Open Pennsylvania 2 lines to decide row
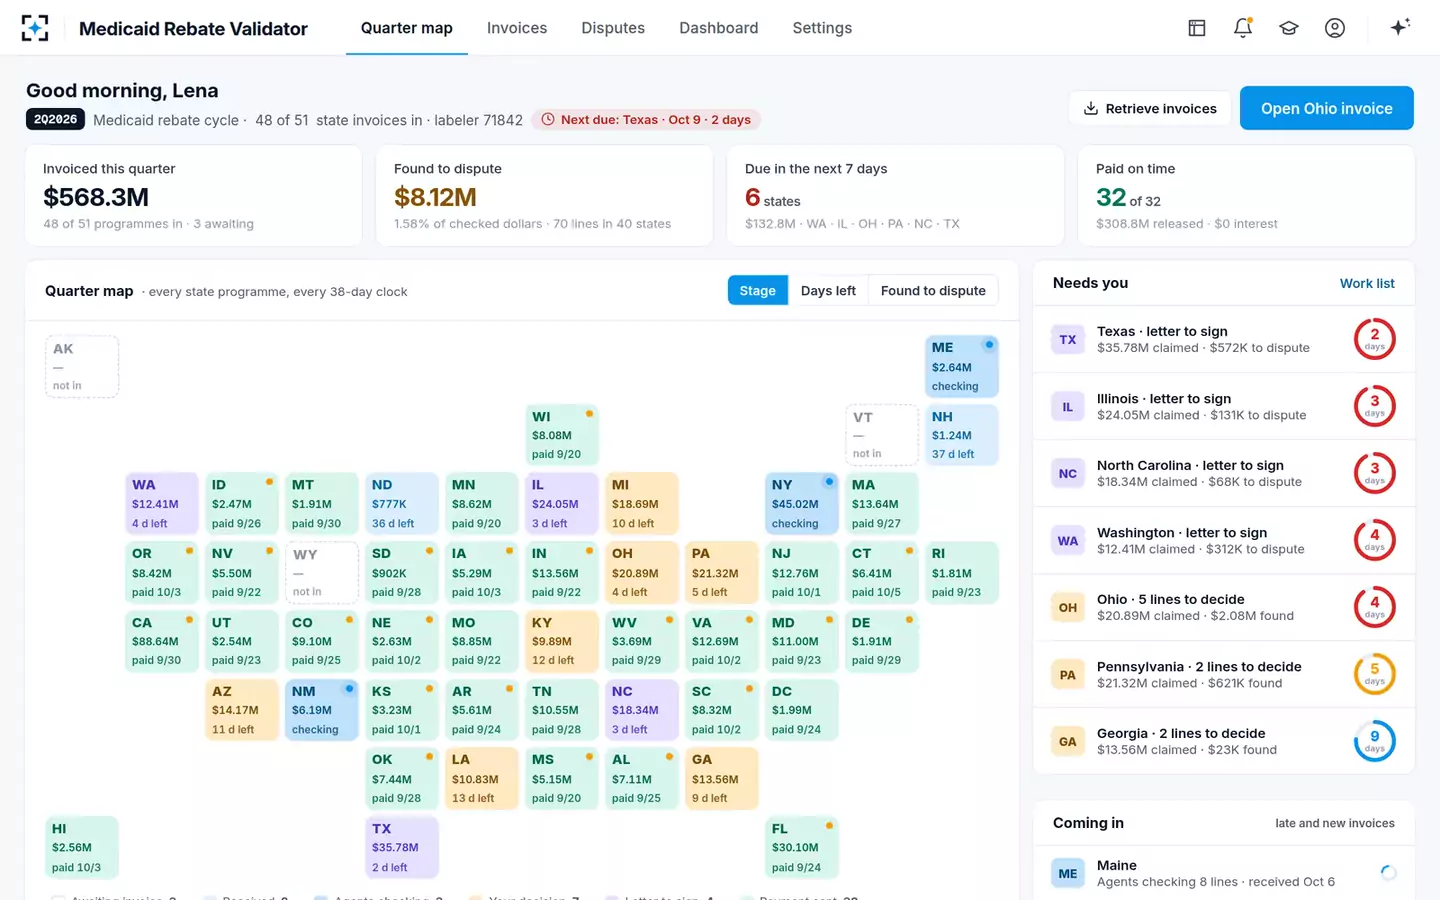 [x=1224, y=675]
